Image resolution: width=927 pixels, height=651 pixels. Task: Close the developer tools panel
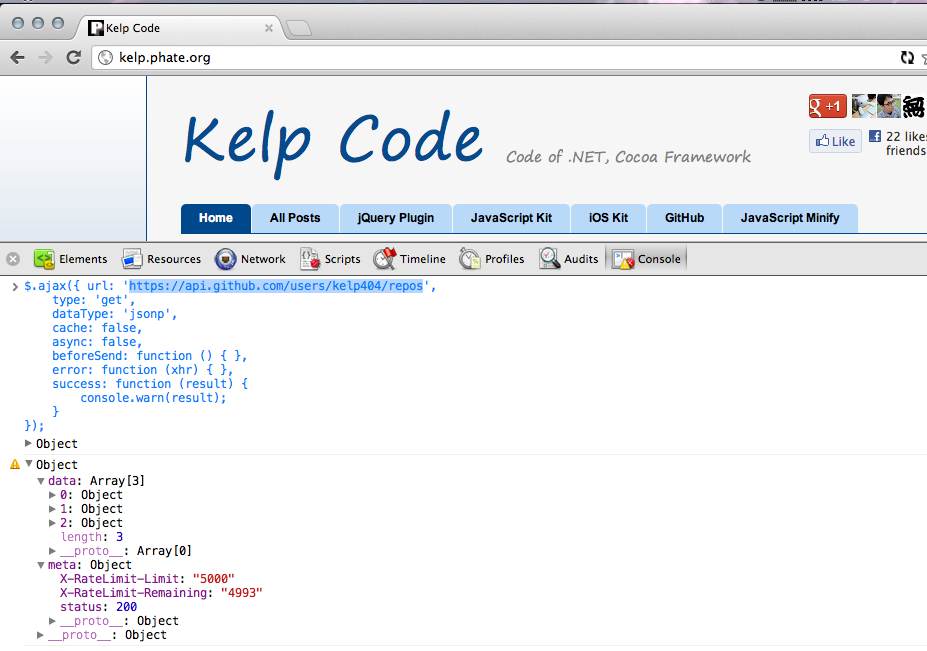pos(13,259)
